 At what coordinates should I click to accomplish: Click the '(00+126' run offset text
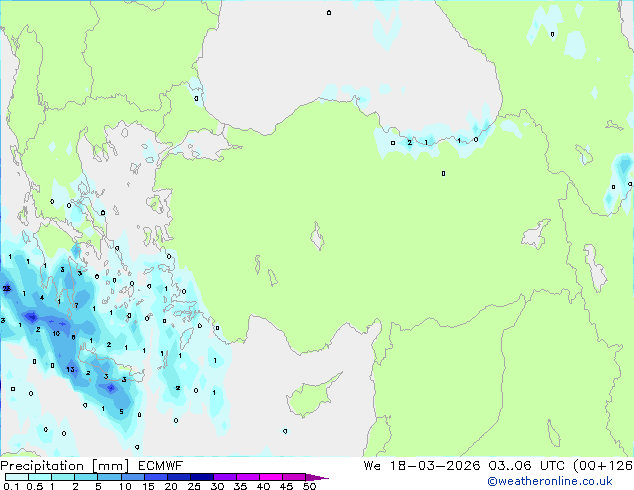pos(603,466)
